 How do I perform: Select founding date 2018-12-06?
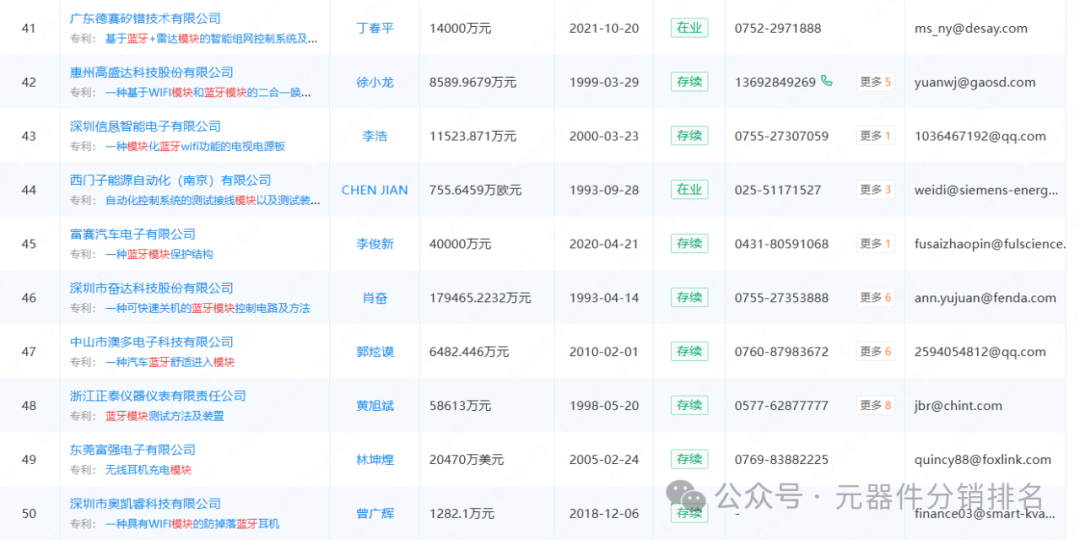pos(604,513)
